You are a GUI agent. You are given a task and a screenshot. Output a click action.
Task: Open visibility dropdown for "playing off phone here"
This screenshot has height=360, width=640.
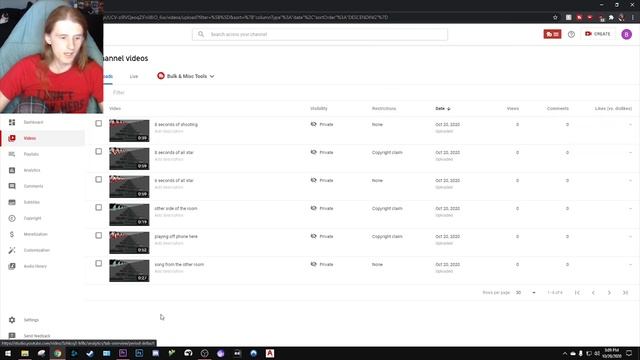pos(322,236)
